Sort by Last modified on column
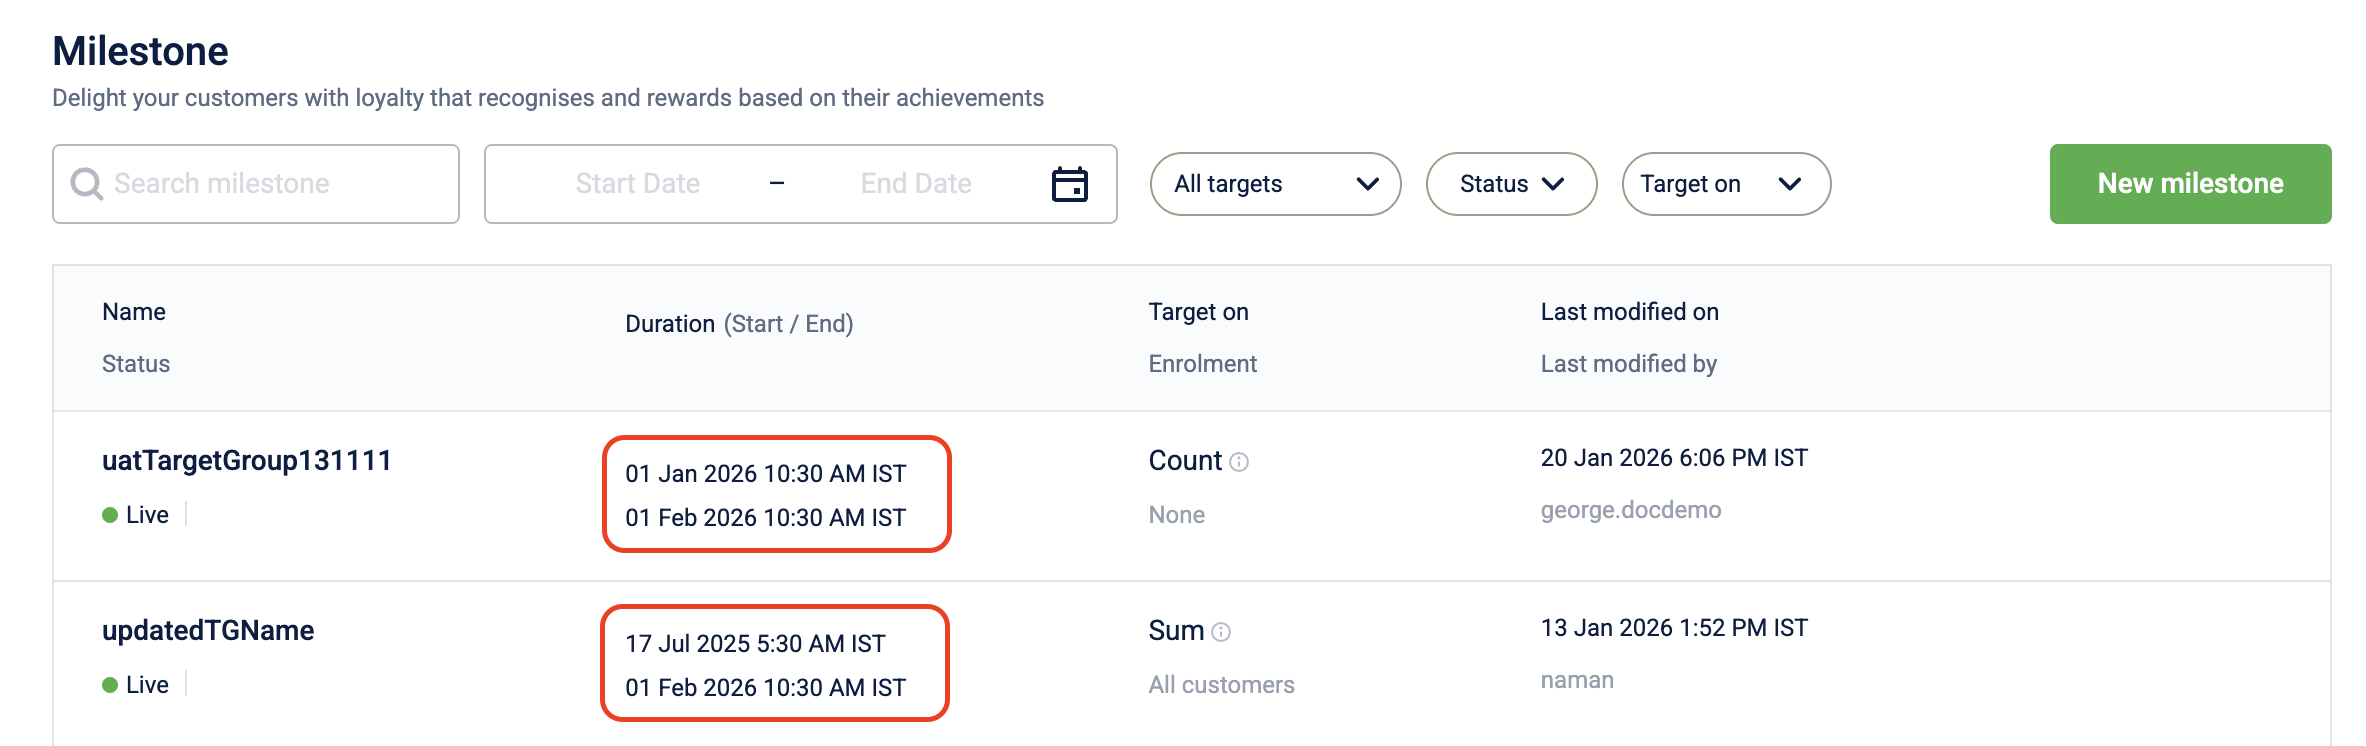Image resolution: width=2366 pixels, height=746 pixels. (1629, 312)
